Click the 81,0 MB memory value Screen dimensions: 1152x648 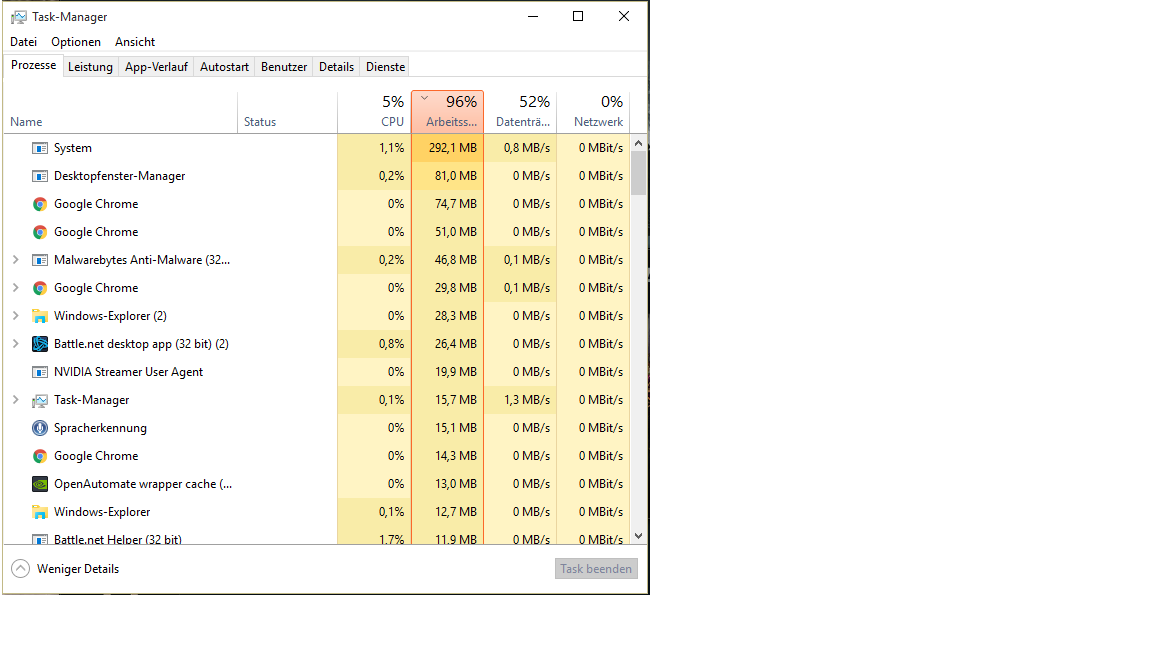click(x=456, y=176)
